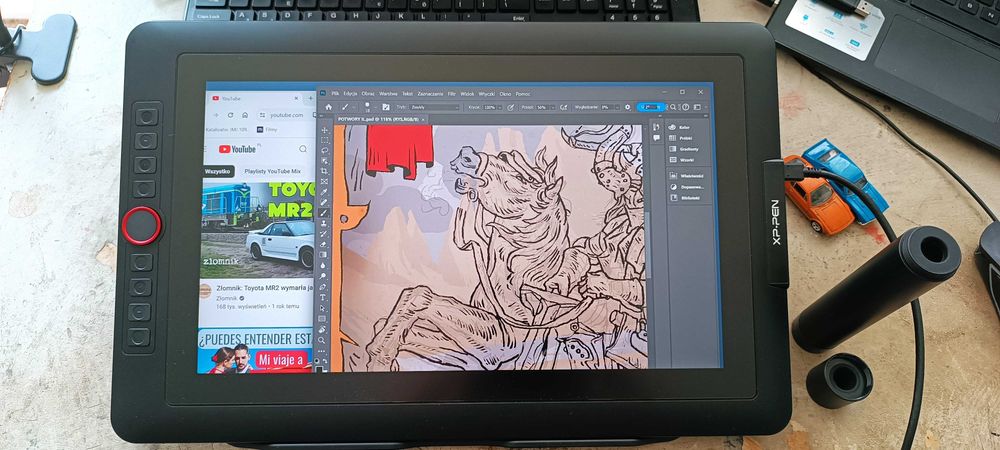Screen dimensions: 1000x450
Task: Open the Edycja menu
Action: point(350,94)
